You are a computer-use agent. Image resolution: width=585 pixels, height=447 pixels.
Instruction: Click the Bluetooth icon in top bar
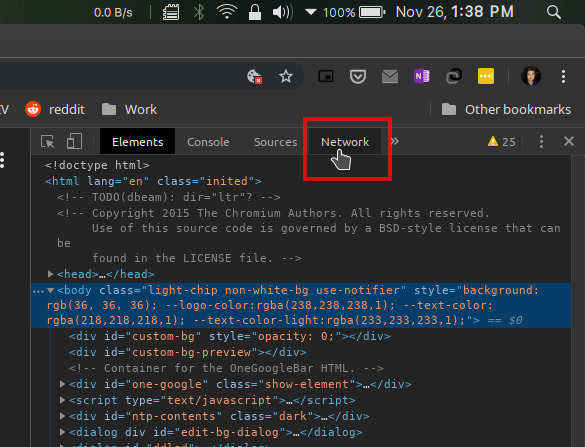[199, 12]
